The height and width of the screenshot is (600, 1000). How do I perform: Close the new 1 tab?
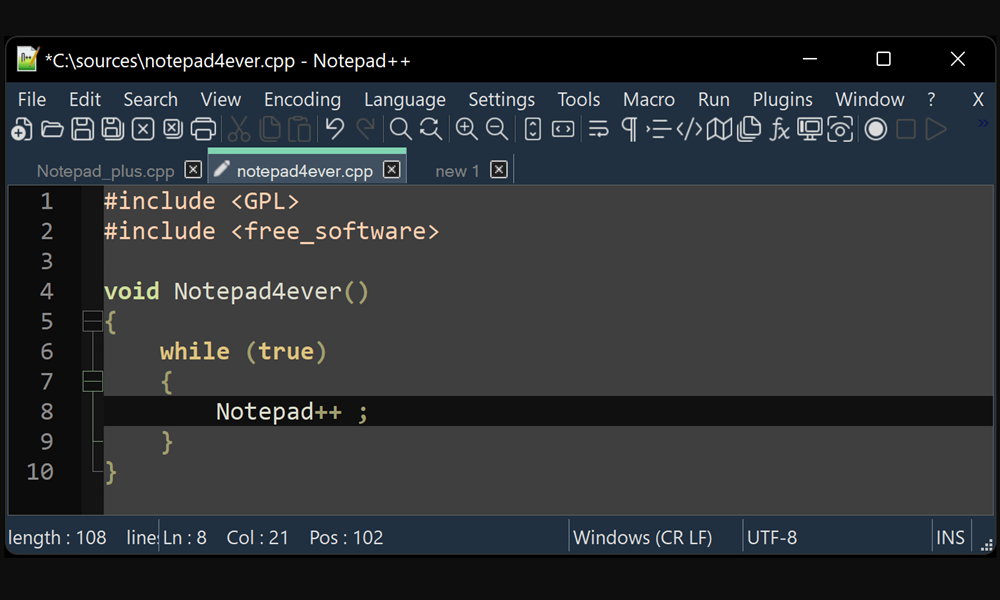499,170
